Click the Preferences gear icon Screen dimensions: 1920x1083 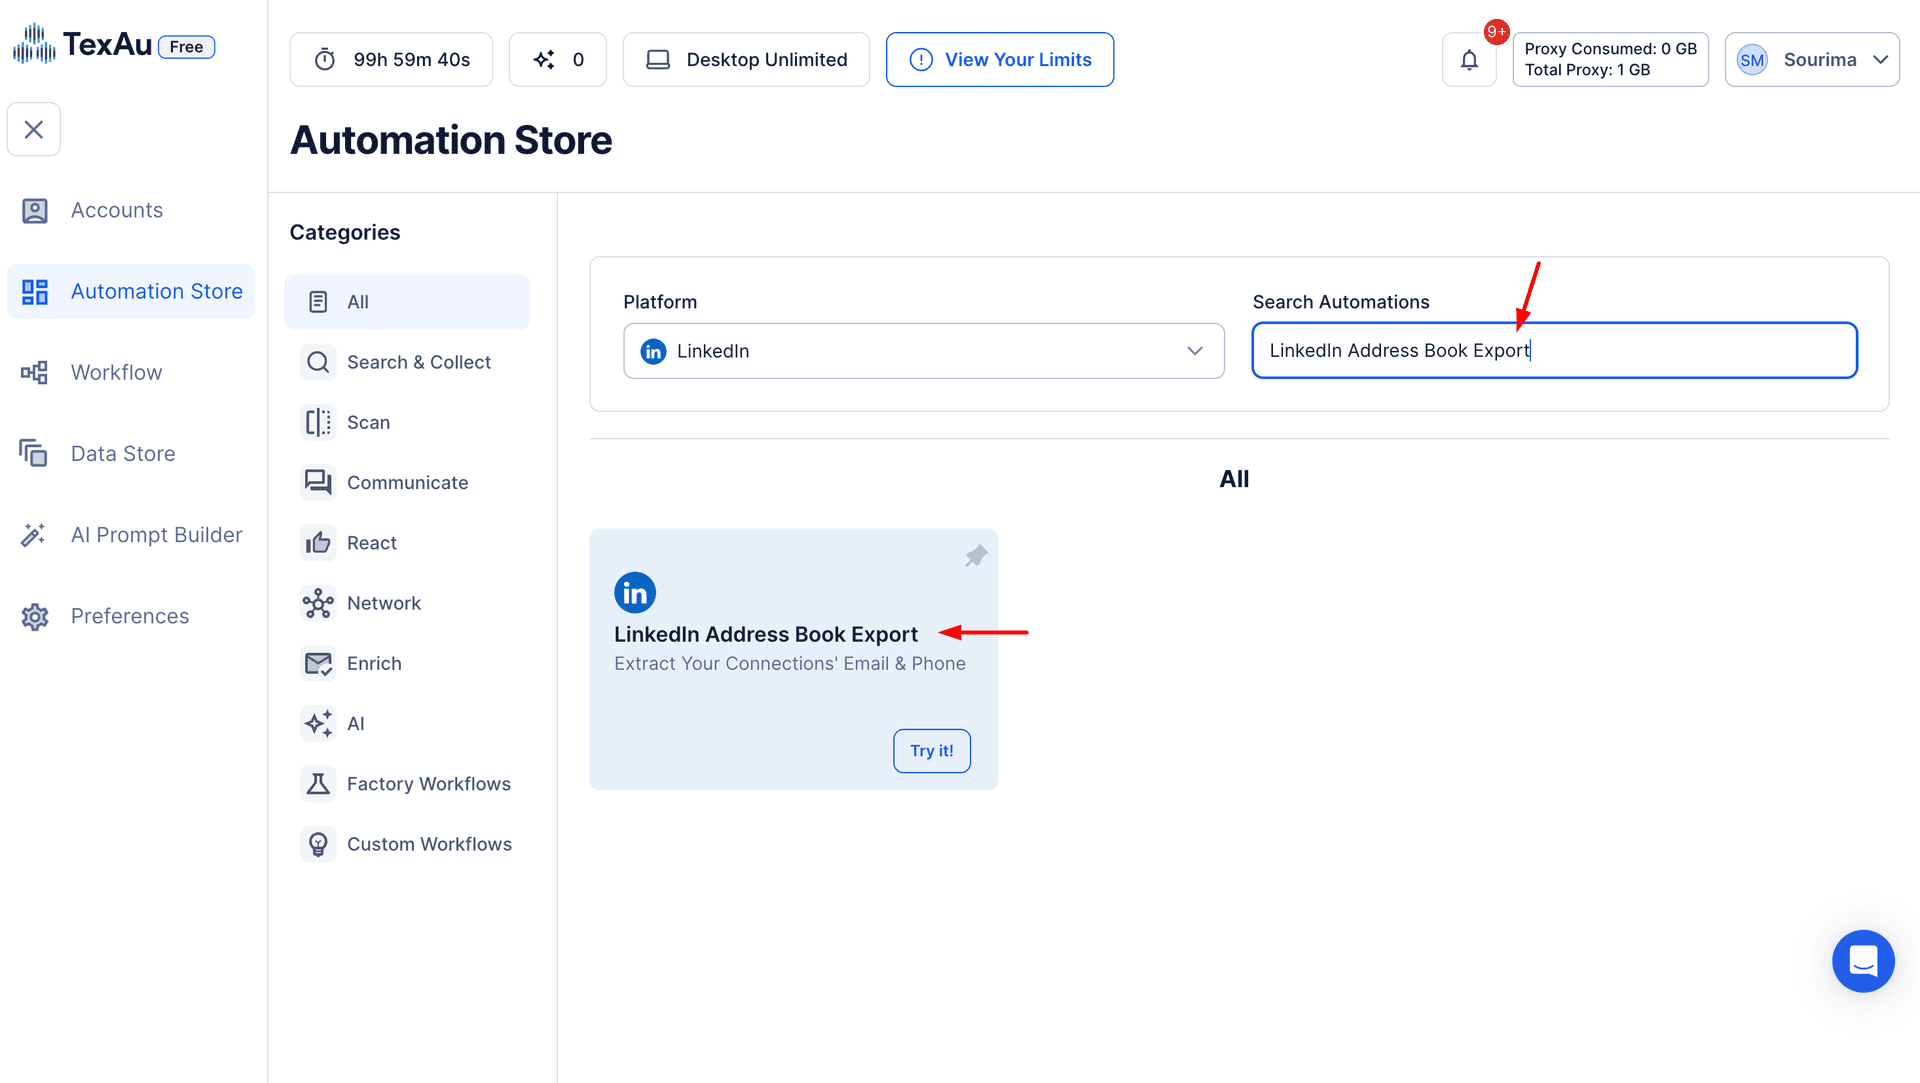coord(35,616)
